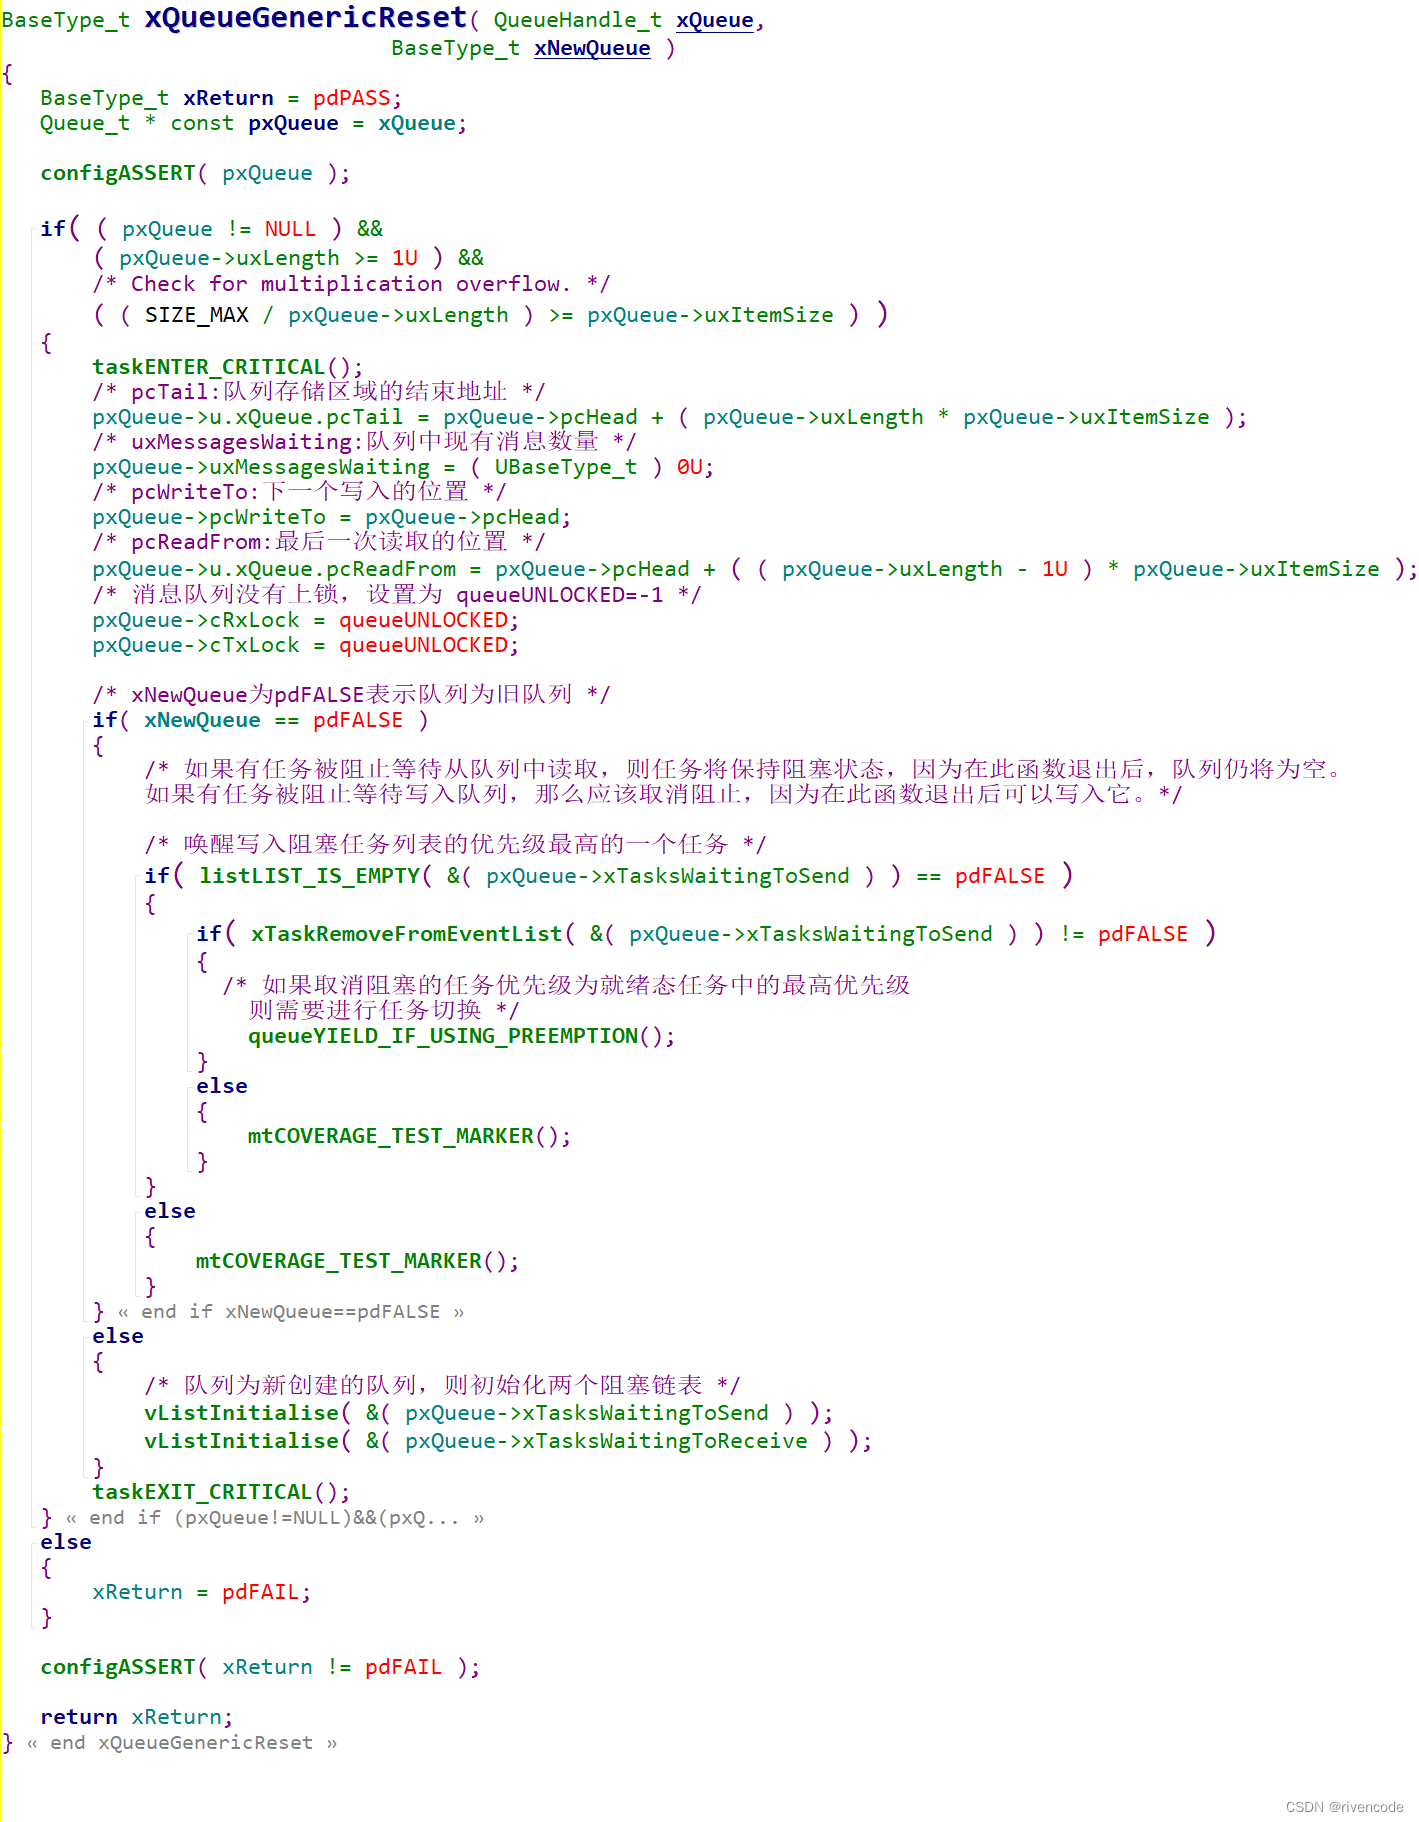
Task: Click the taskEXIT_CRITICAL() call
Action: tap(221, 1492)
